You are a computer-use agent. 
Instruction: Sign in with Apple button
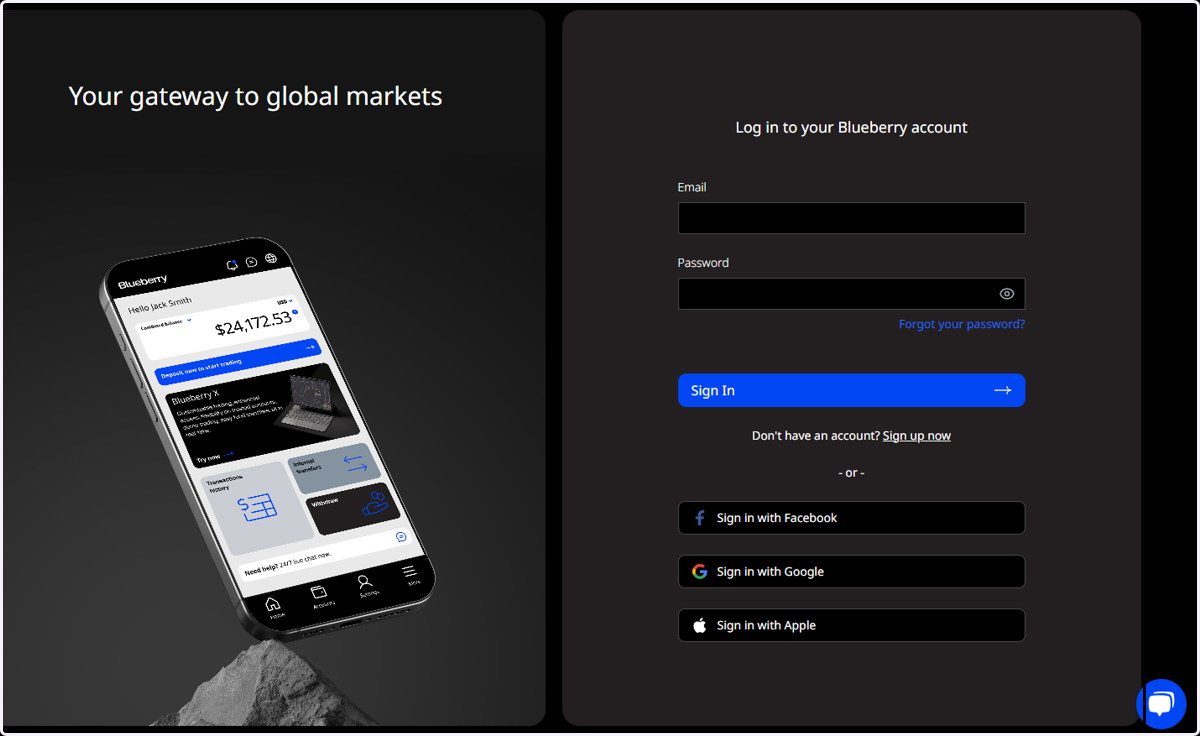coord(851,625)
